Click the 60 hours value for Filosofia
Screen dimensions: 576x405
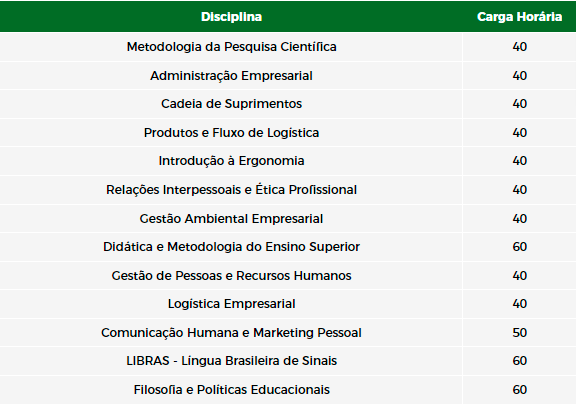[519, 390]
